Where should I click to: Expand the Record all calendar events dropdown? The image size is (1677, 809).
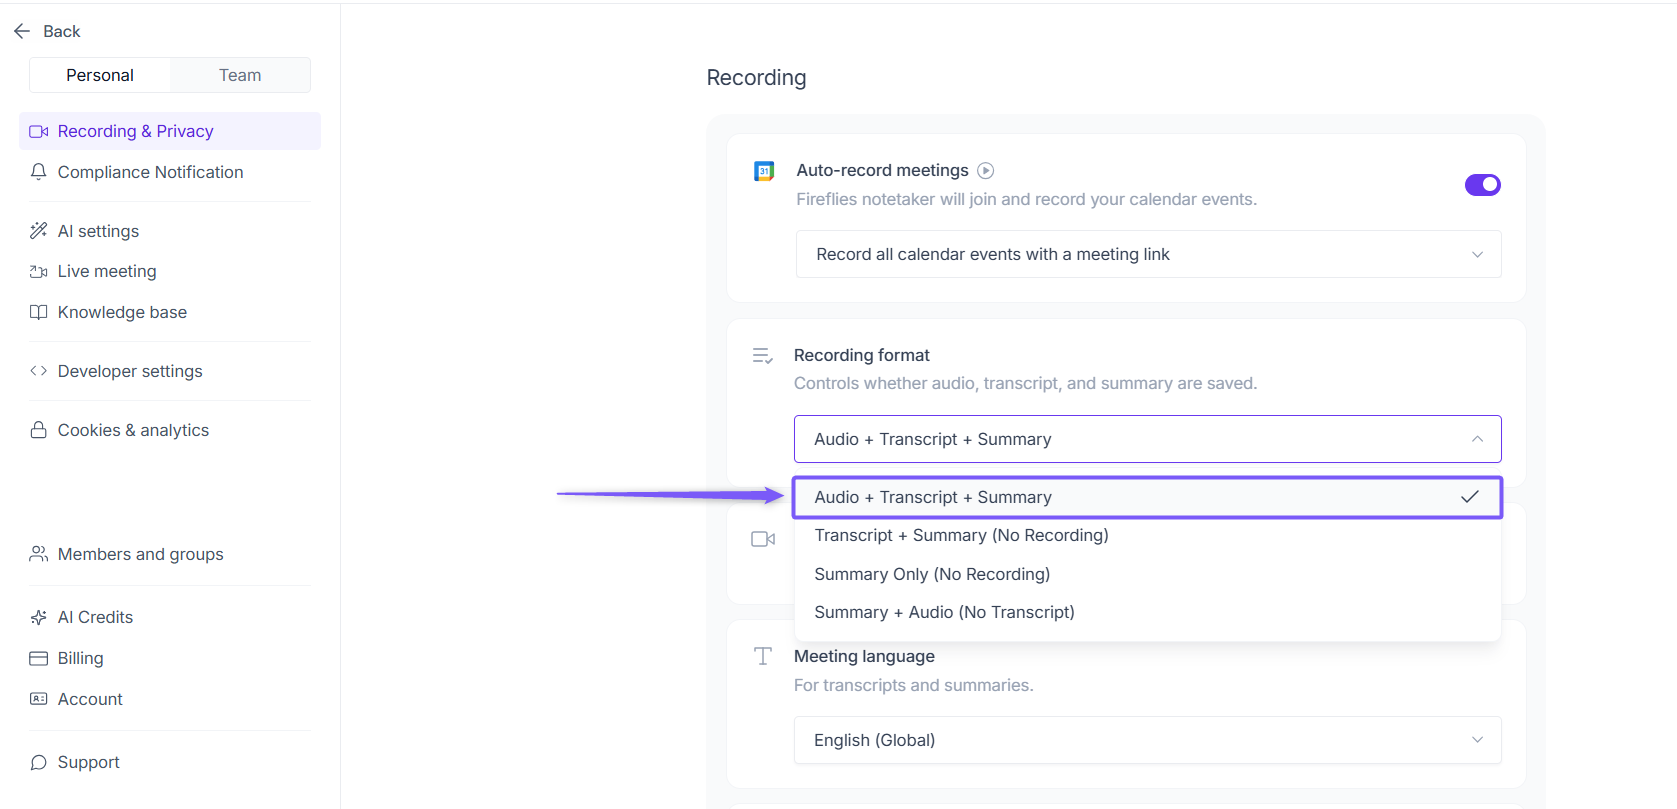click(1148, 254)
